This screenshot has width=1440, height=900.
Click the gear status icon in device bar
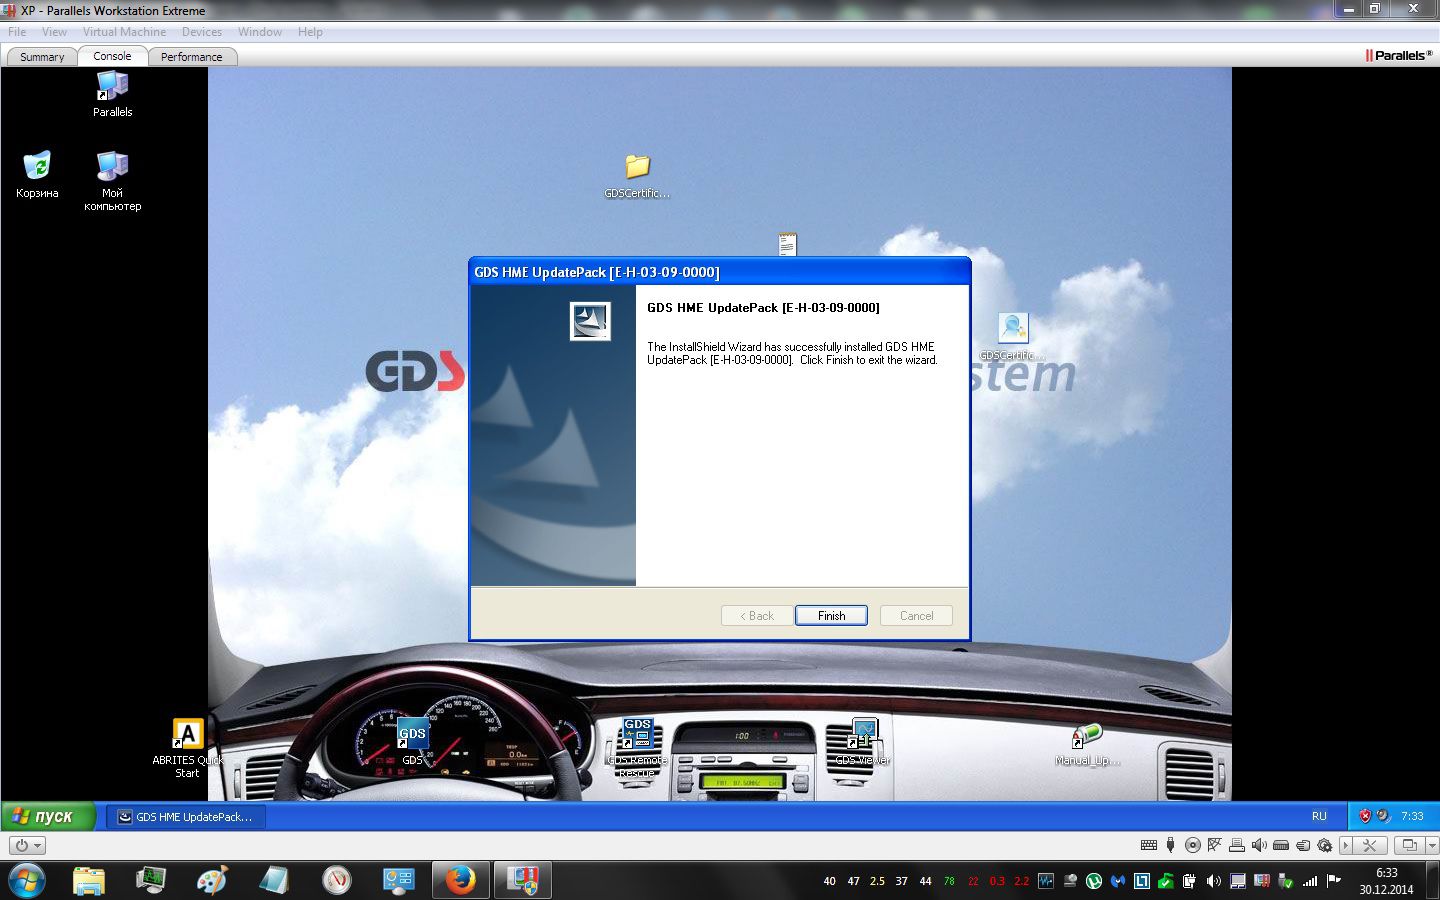pos(1325,846)
